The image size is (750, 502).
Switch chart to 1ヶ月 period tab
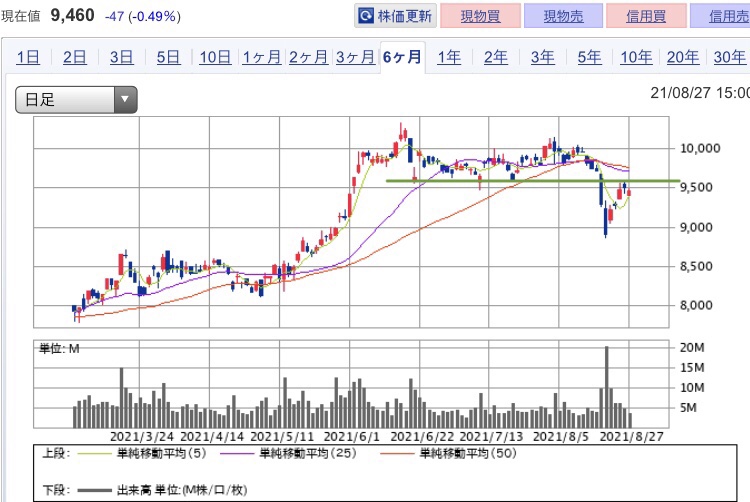coord(262,57)
